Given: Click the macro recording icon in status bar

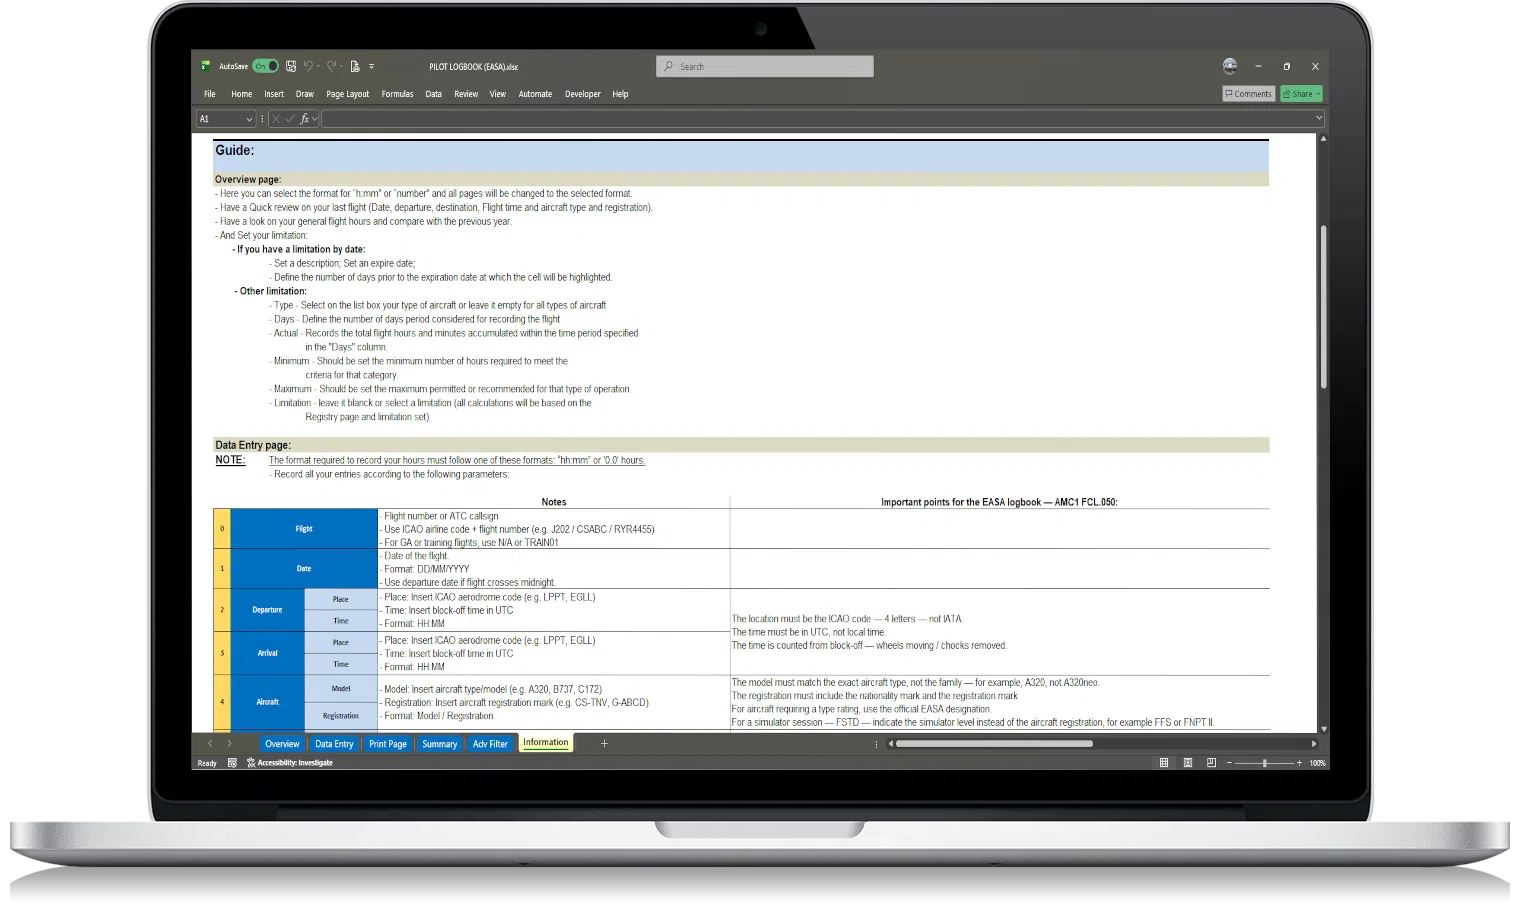Looking at the screenshot, I should coord(232,763).
